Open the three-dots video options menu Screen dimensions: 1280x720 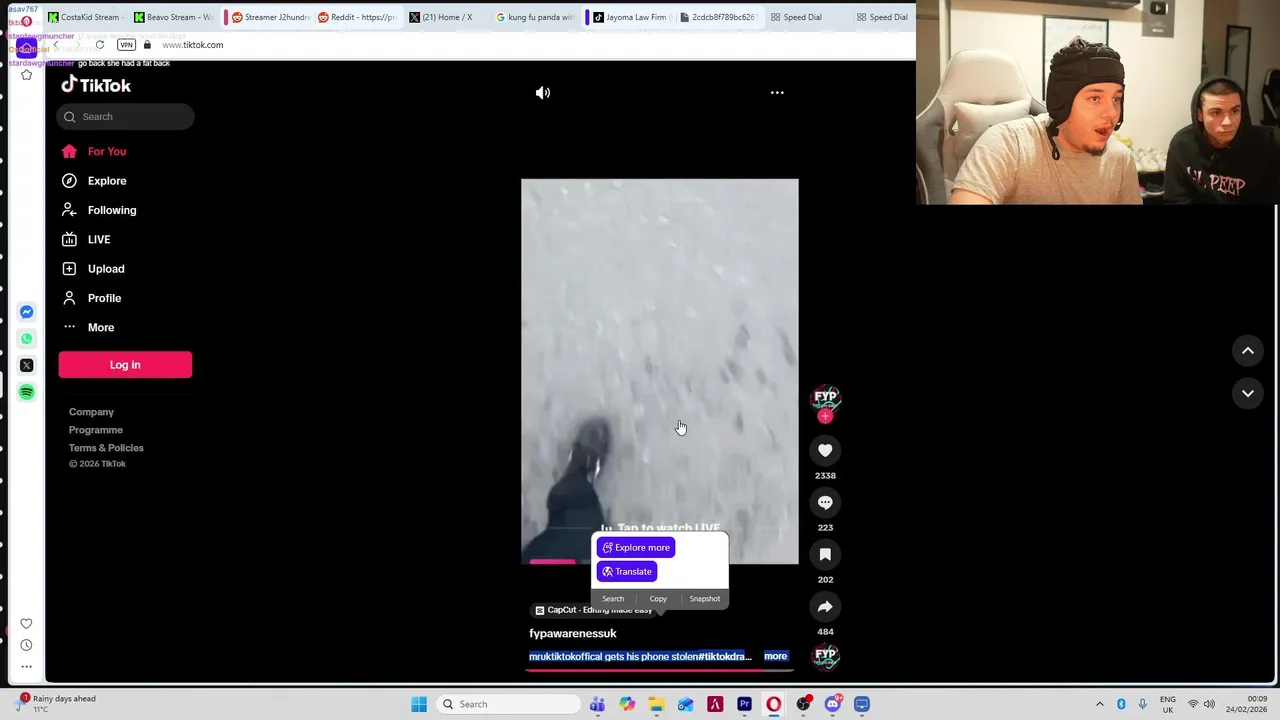[777, 93]
